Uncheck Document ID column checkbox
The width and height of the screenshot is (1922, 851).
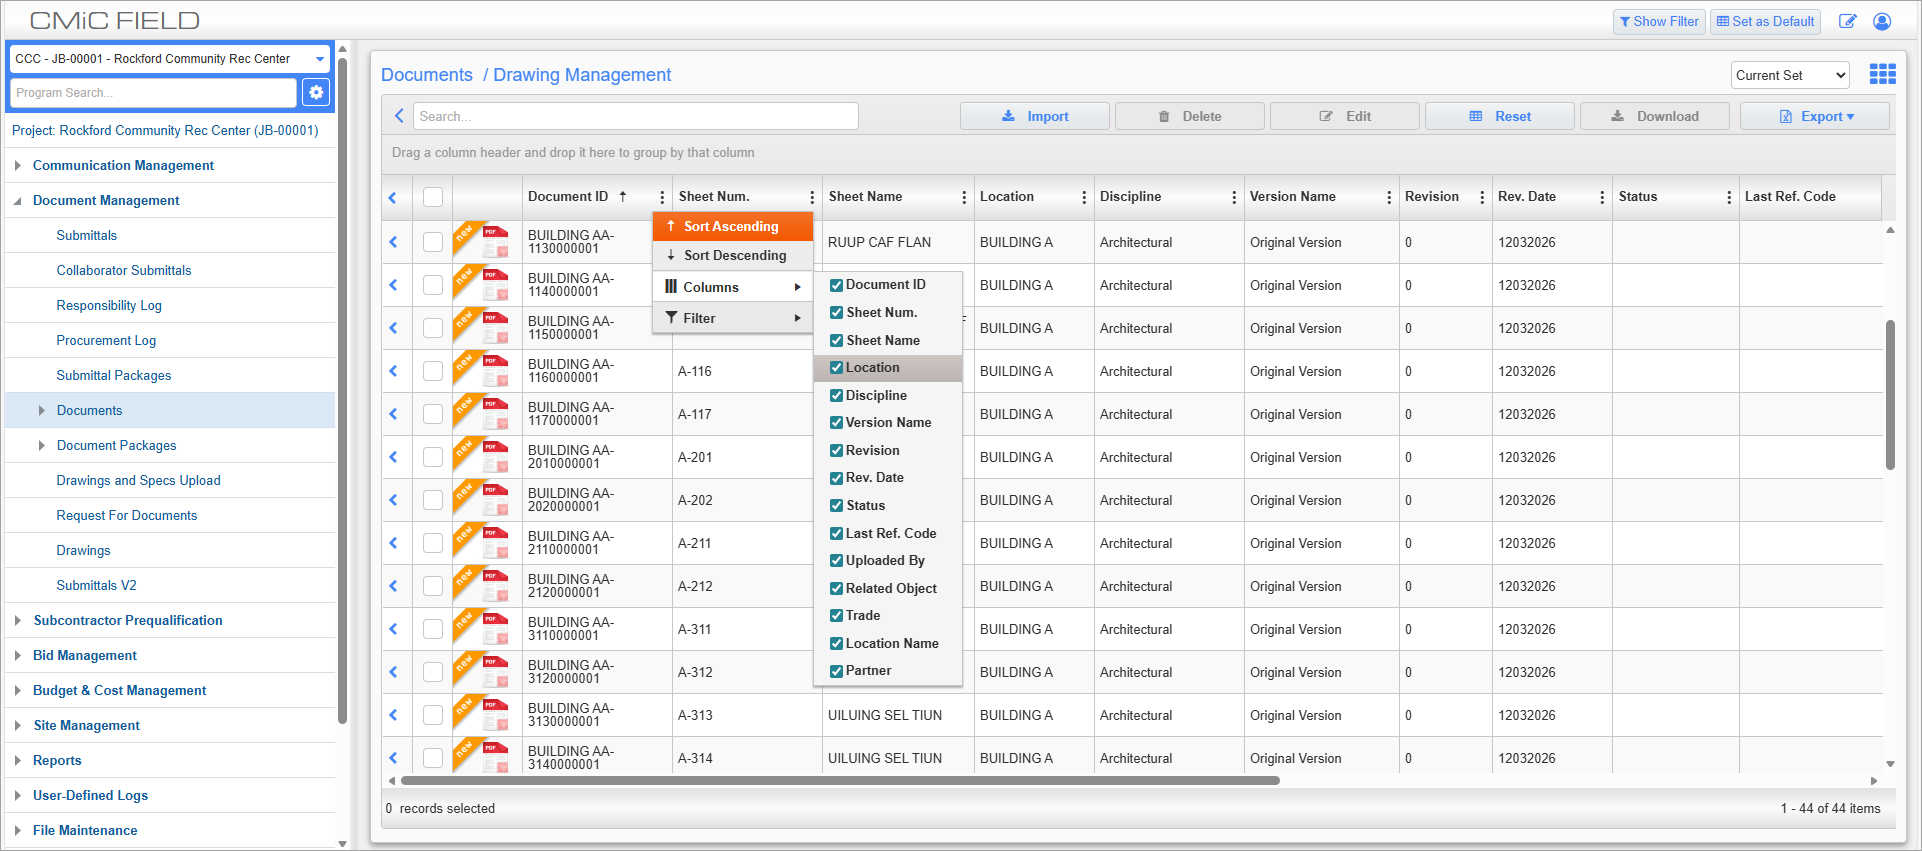(837, 285)
